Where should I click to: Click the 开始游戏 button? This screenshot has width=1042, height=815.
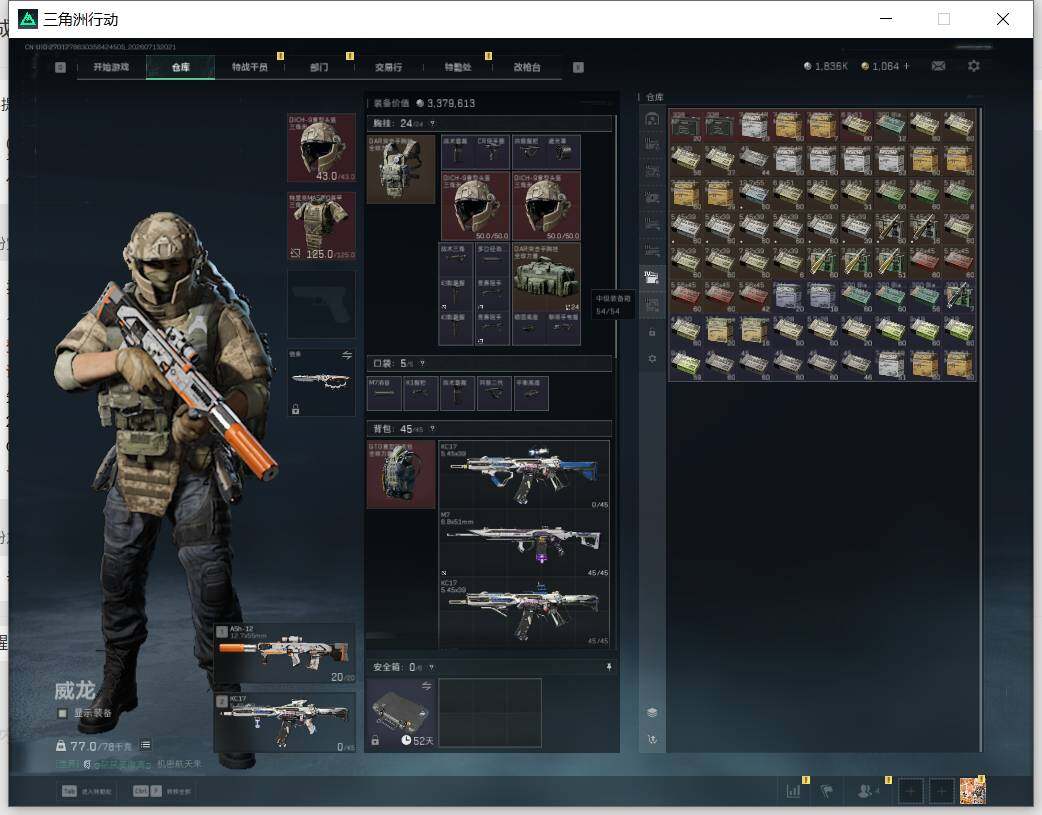tap(111, 67)
